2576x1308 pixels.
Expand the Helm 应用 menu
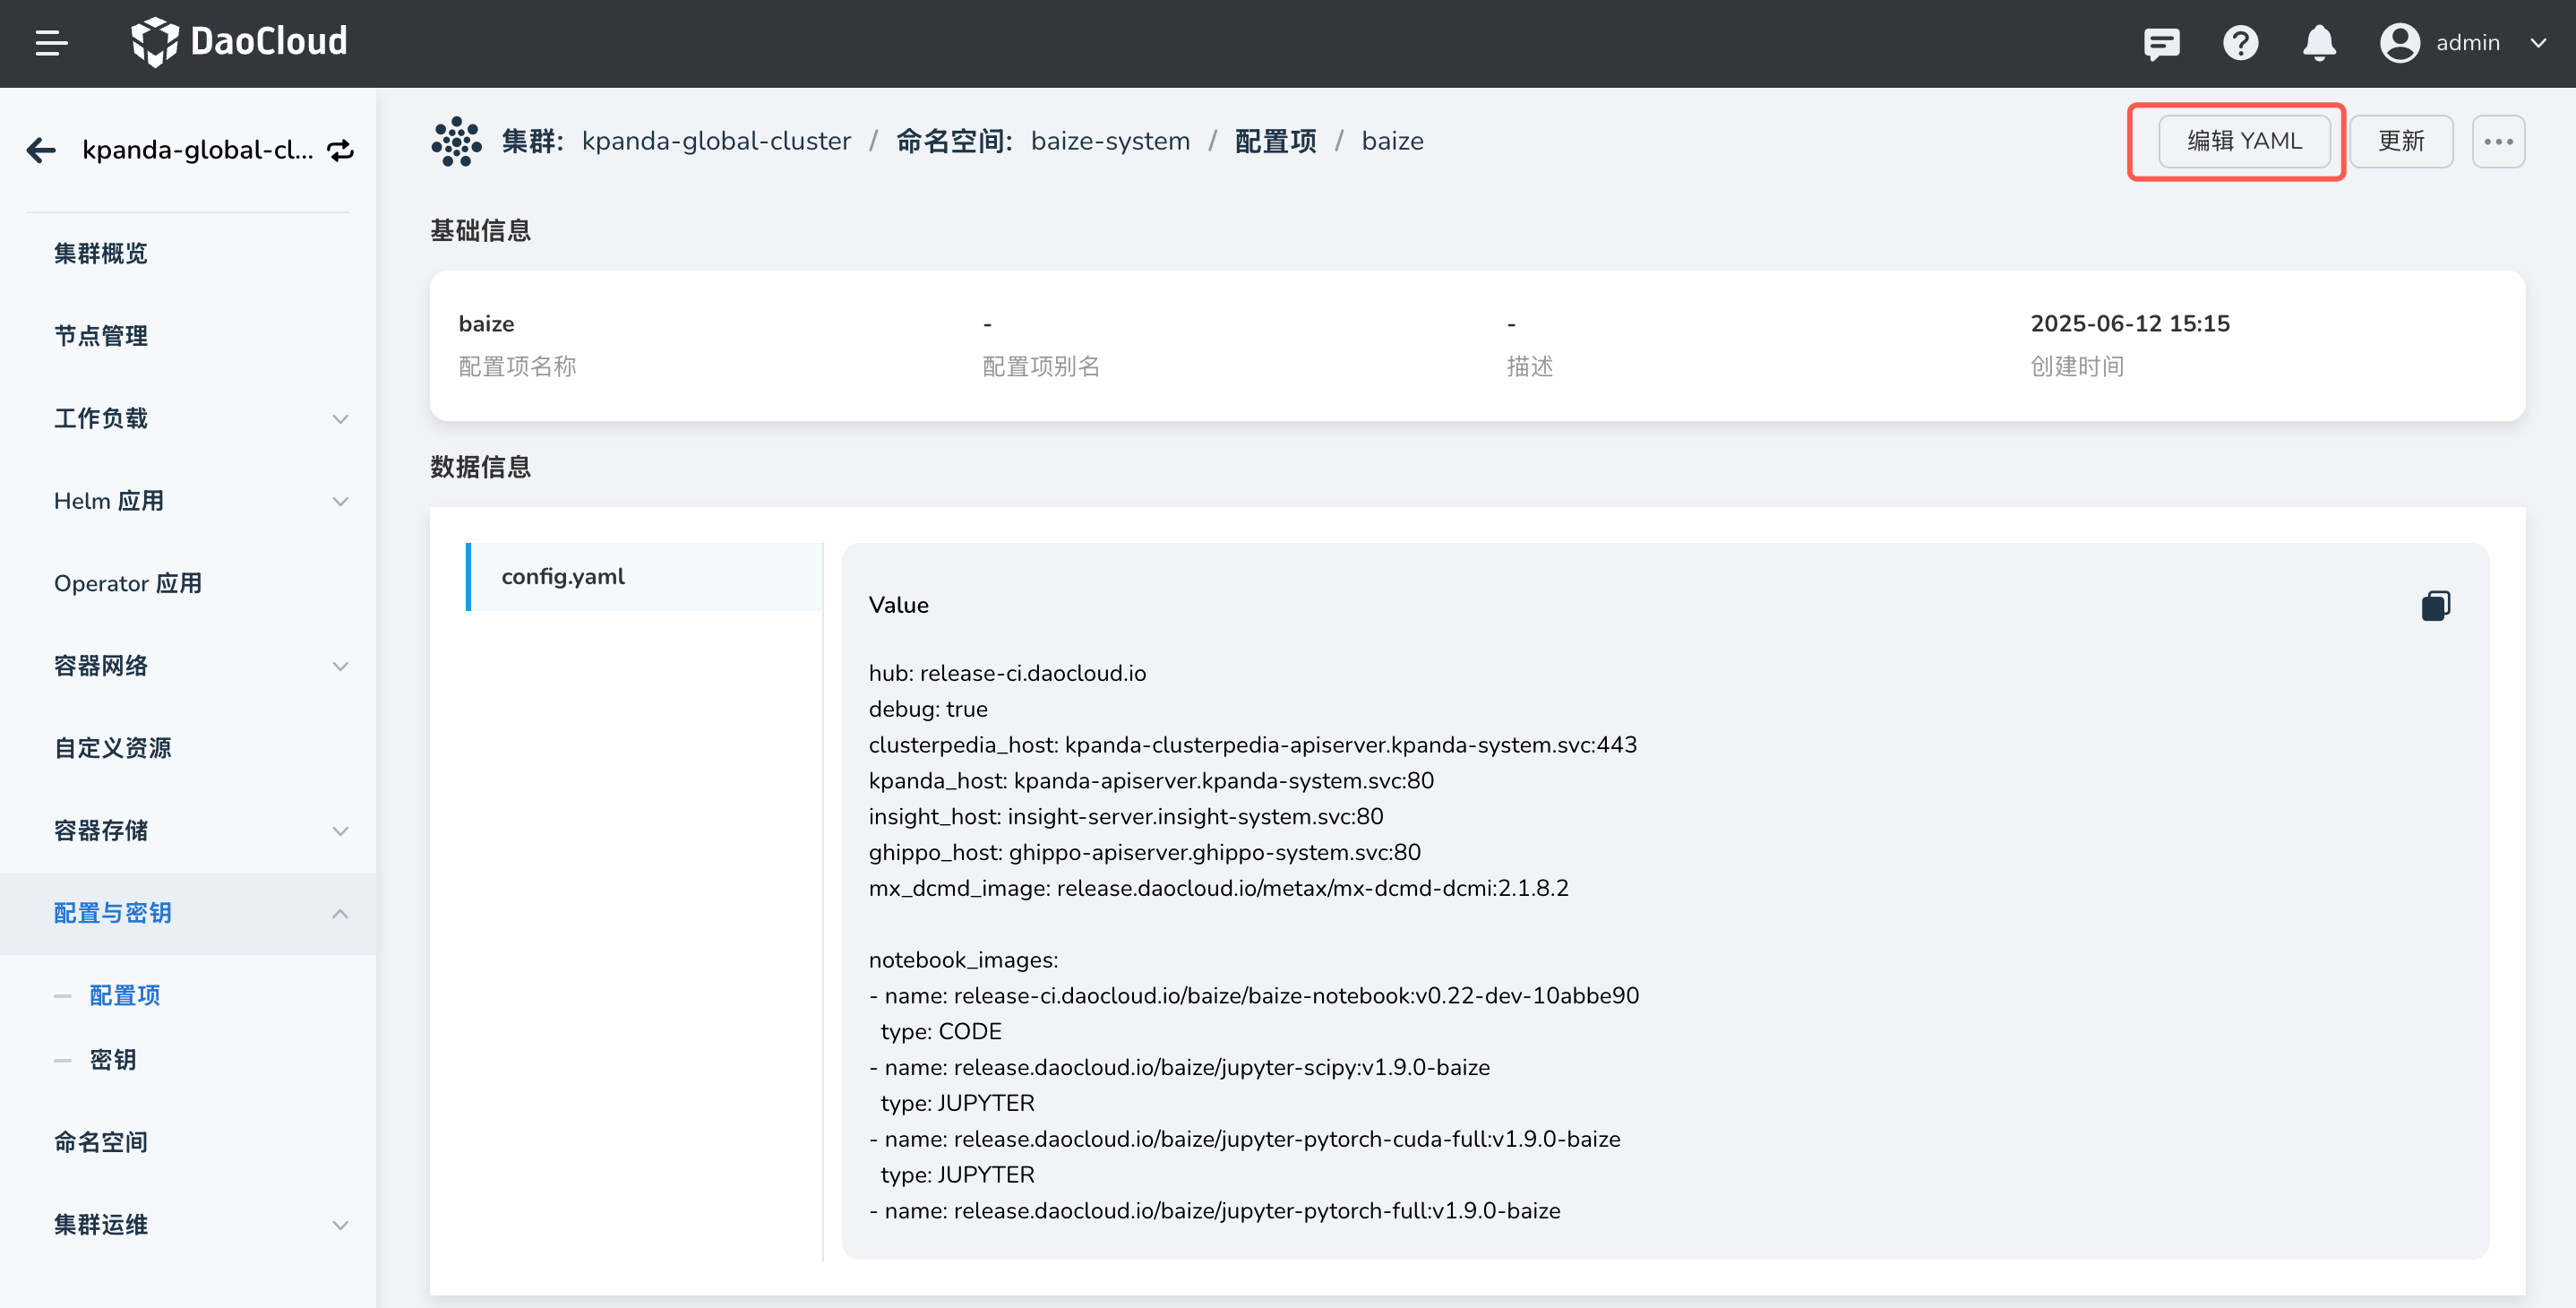coord(340,501)
